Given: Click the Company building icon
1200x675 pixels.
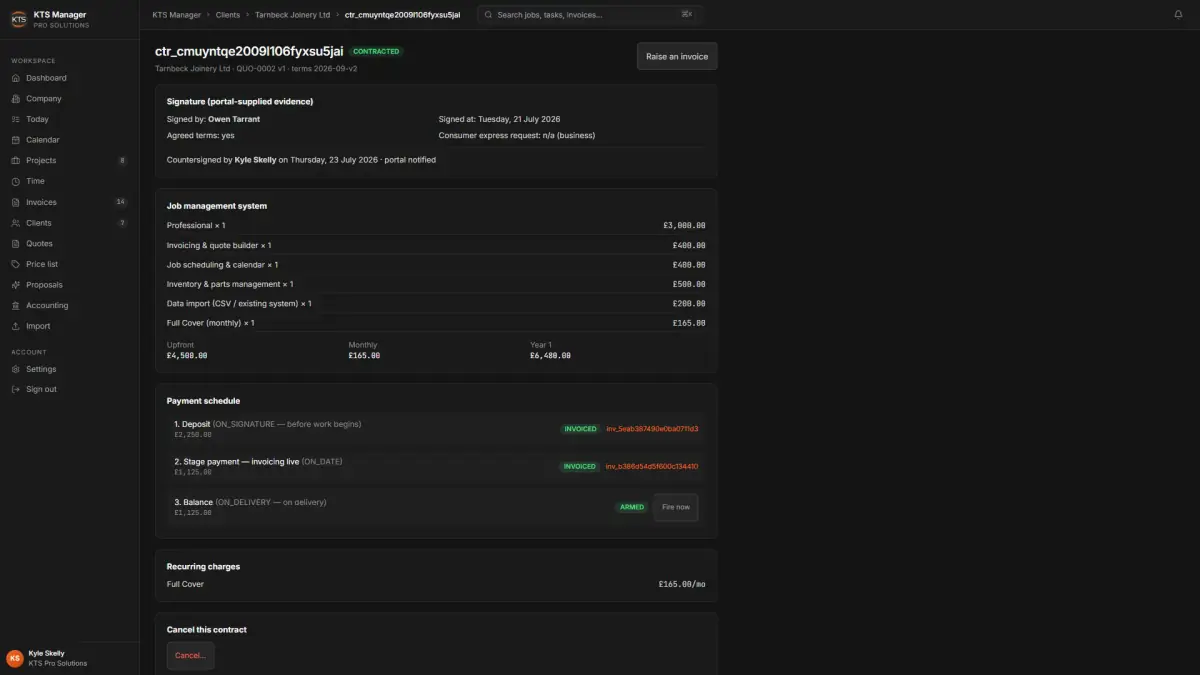Looking at the screenshot, I should 16,99.
